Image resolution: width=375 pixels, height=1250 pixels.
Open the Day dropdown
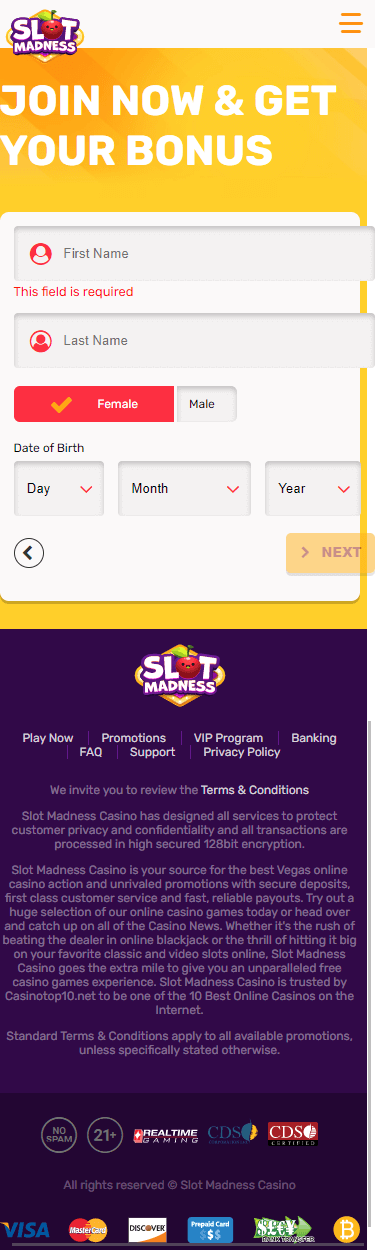59,488
